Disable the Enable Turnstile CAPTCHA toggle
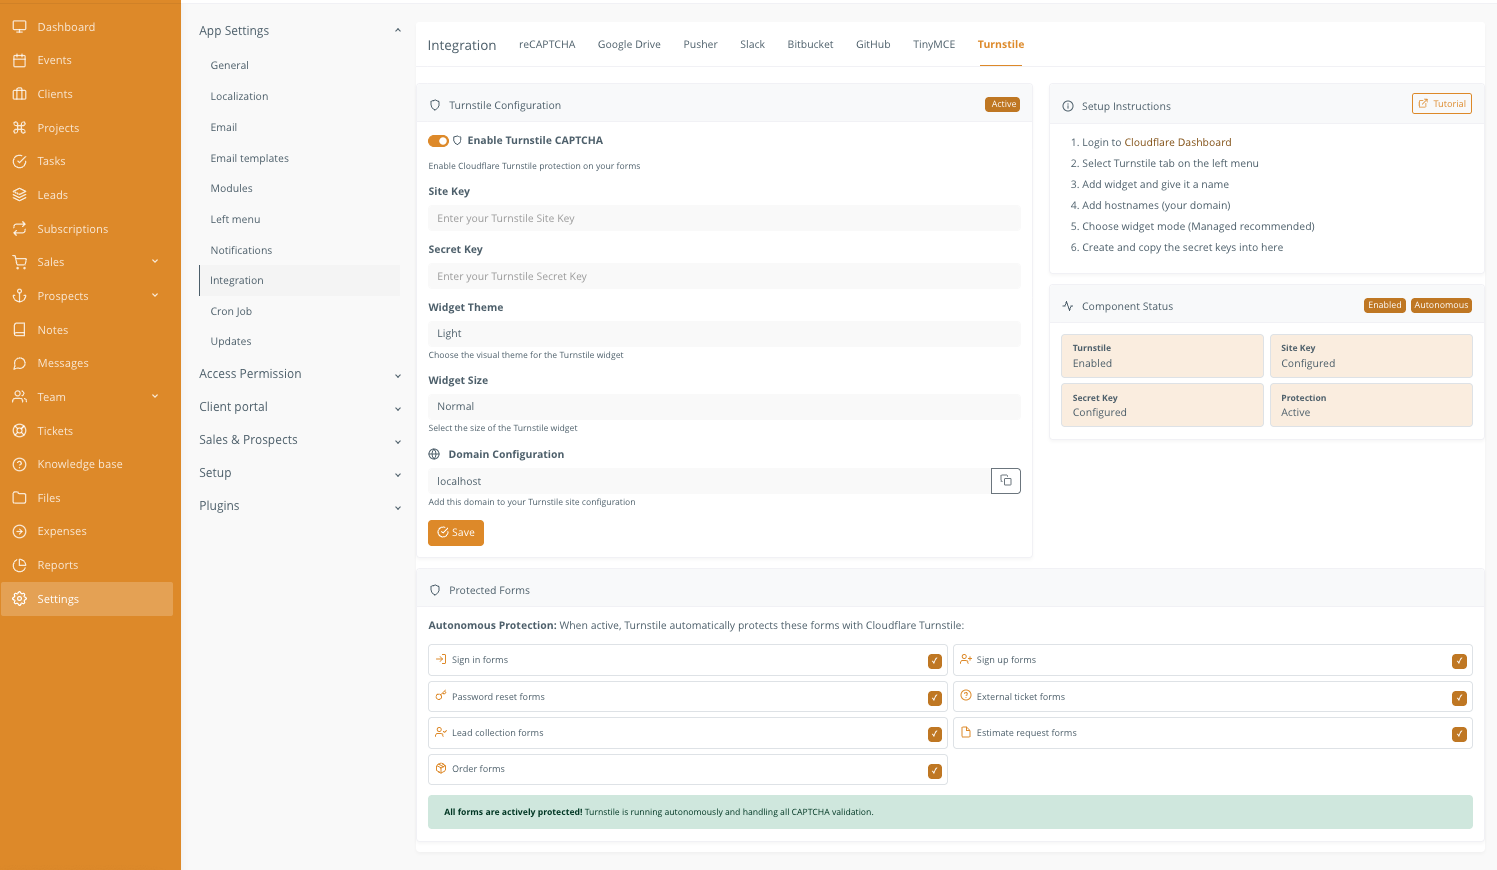The image size is (1497, 870). coord(438,141)
